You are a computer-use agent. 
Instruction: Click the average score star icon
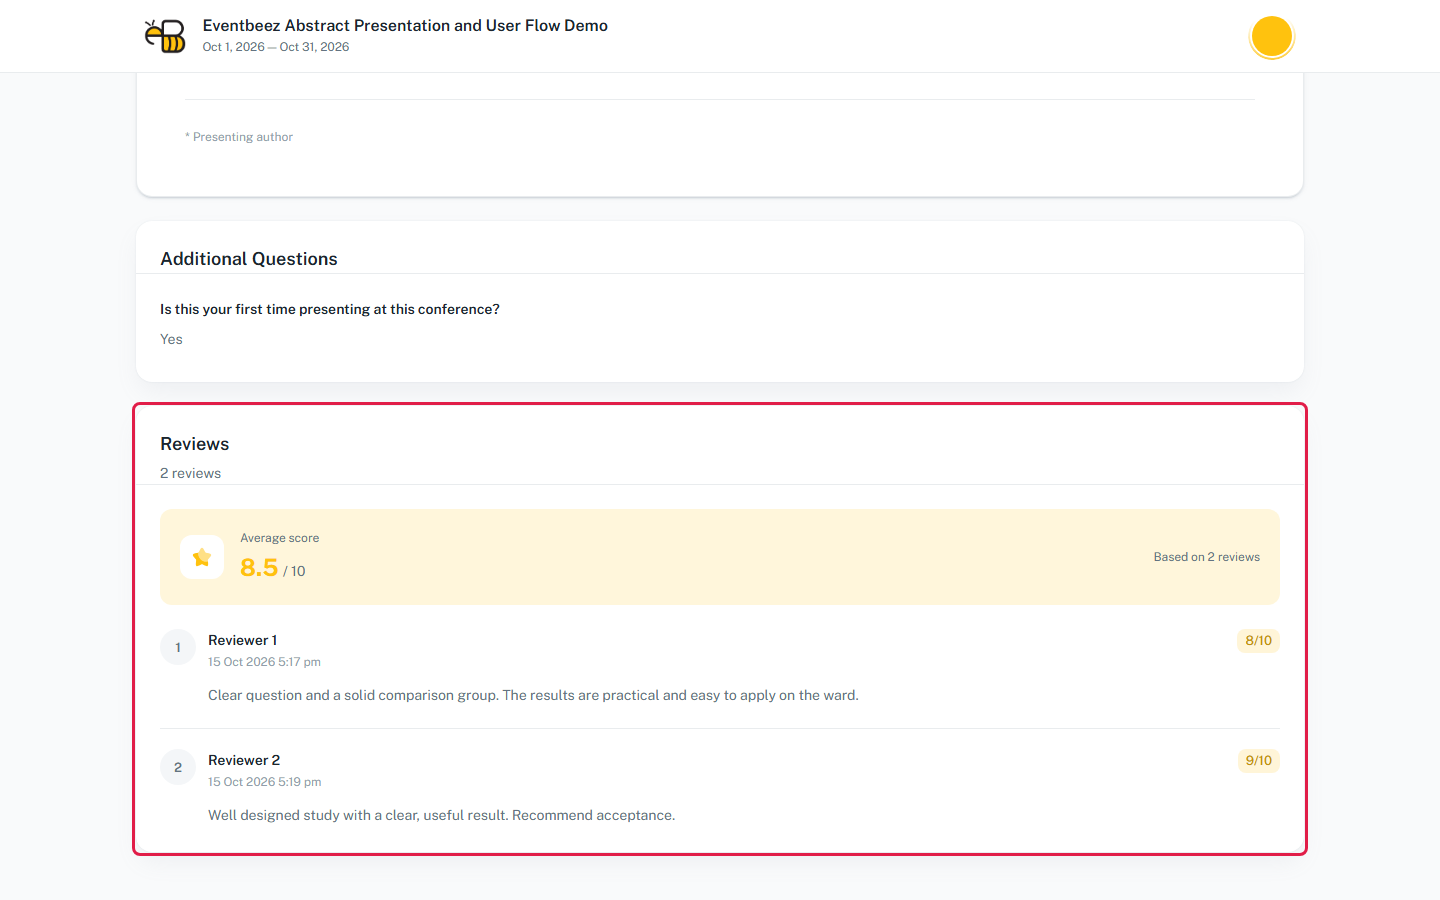coord(202,557)
